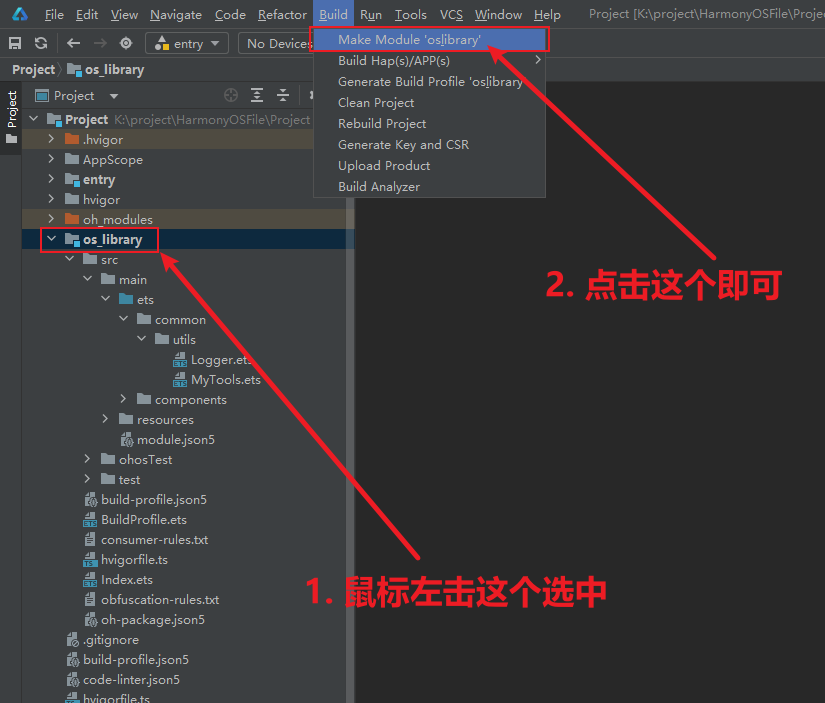Click the Back navigation arrow

73,43
